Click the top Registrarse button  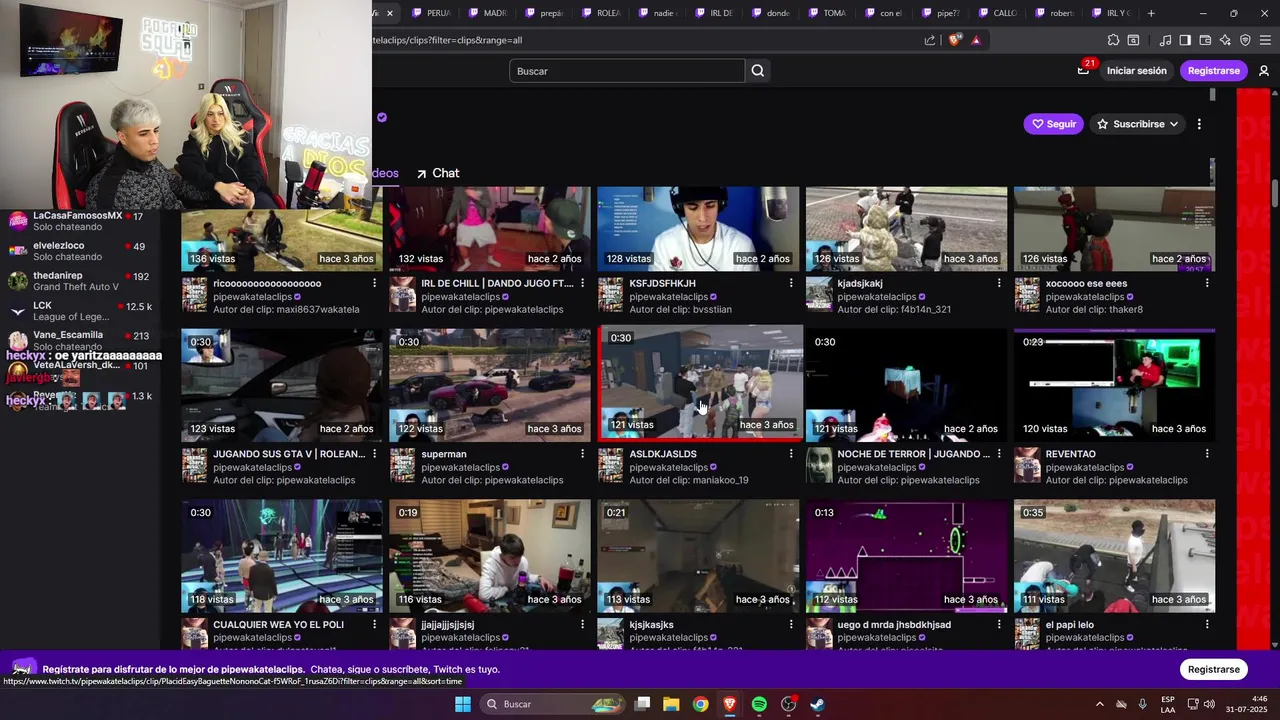coord(1213,71)
